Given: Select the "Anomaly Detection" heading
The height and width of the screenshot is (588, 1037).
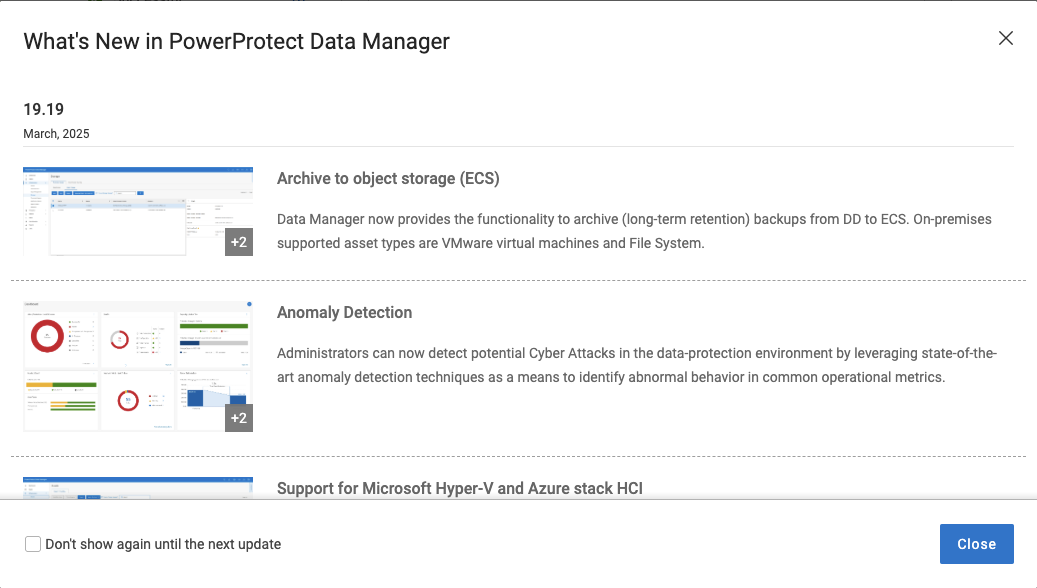Looking at the screenshot, I should click(345, 312).
